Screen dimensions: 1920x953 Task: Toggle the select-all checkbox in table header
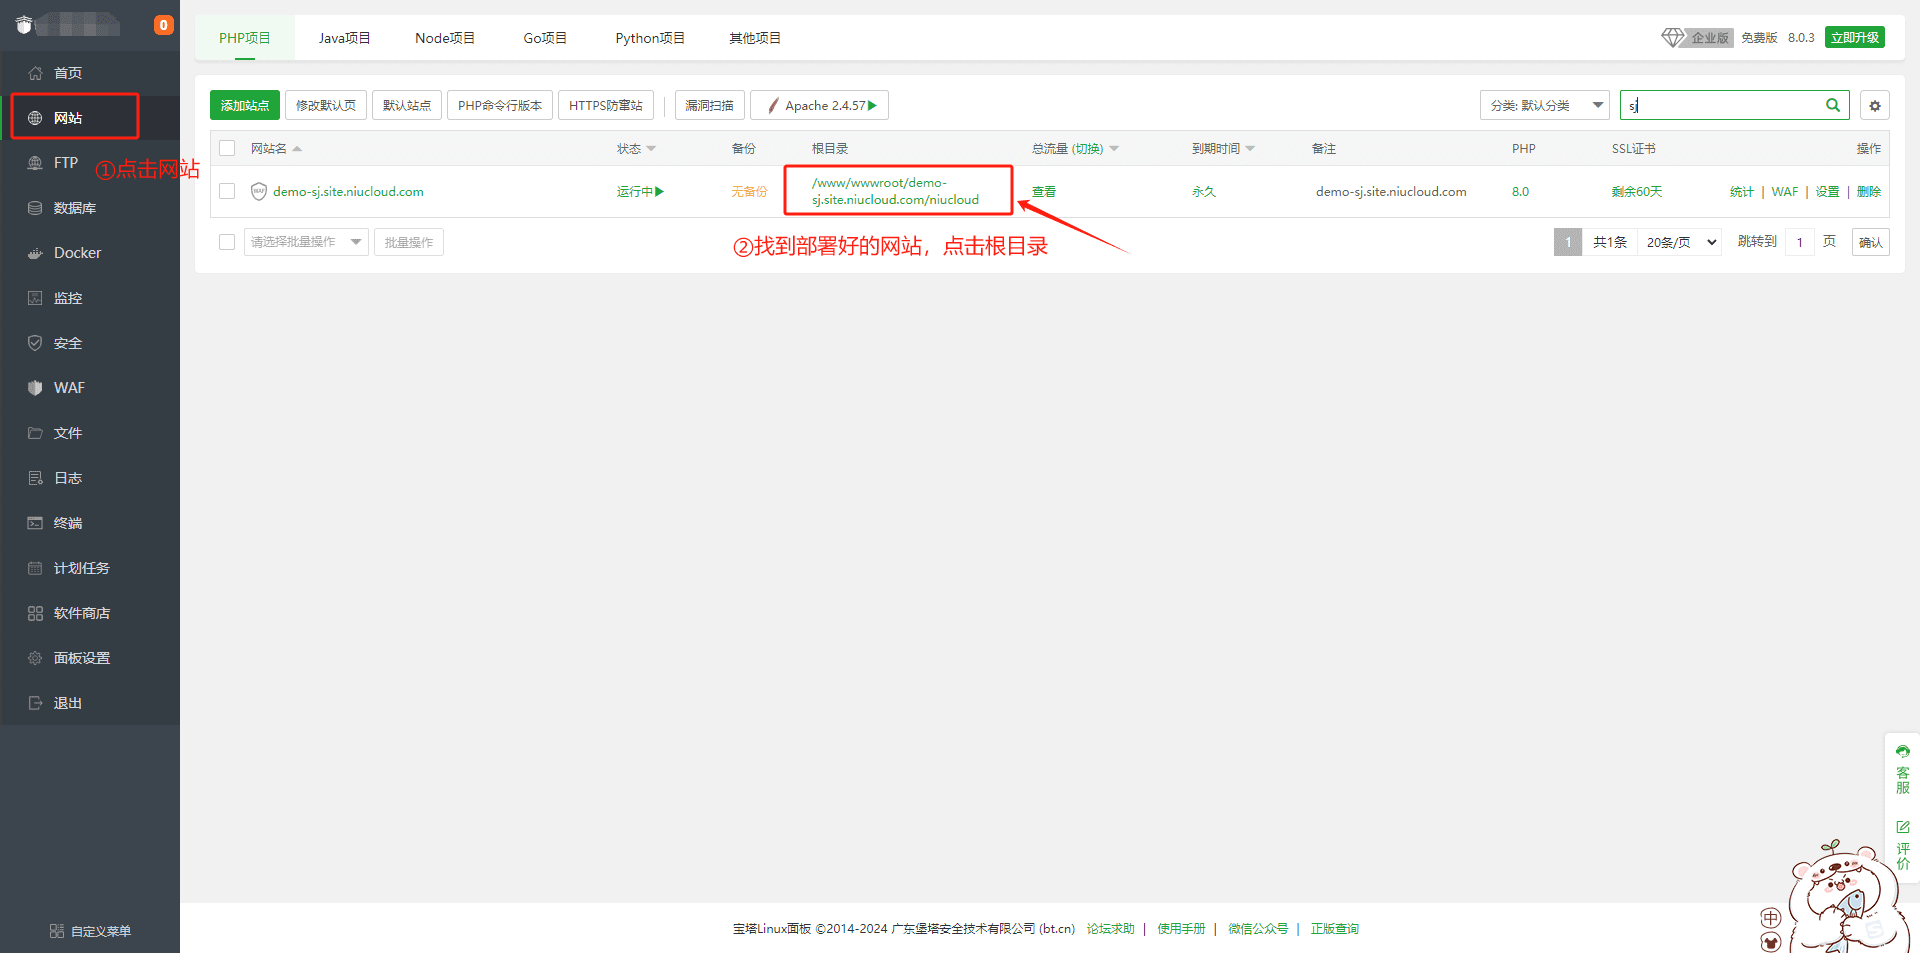[227, 148]
